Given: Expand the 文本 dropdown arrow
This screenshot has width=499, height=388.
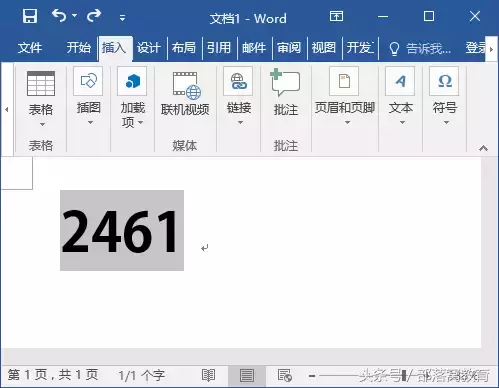Looking at the screenshot, I should click(x=402, y=123).
